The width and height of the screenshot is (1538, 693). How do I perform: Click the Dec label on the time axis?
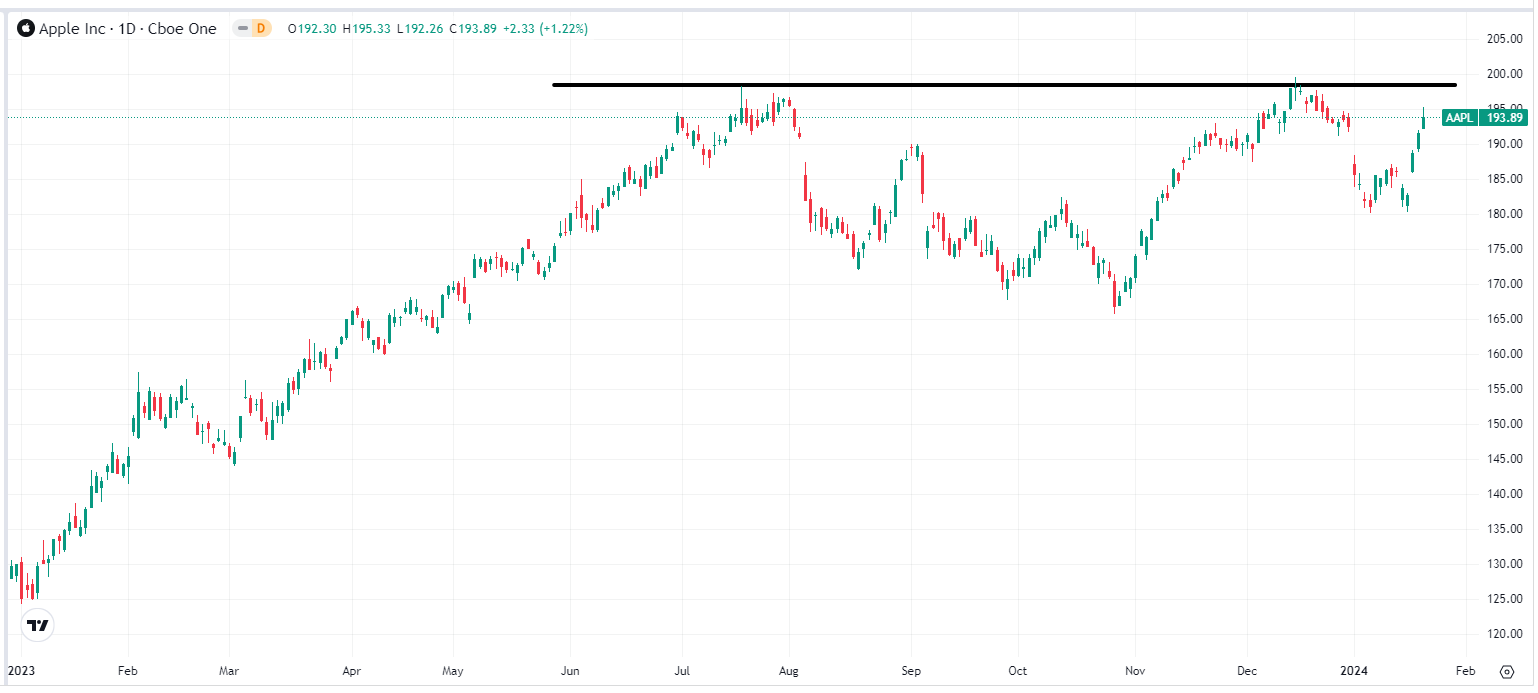pos(1248,671)
